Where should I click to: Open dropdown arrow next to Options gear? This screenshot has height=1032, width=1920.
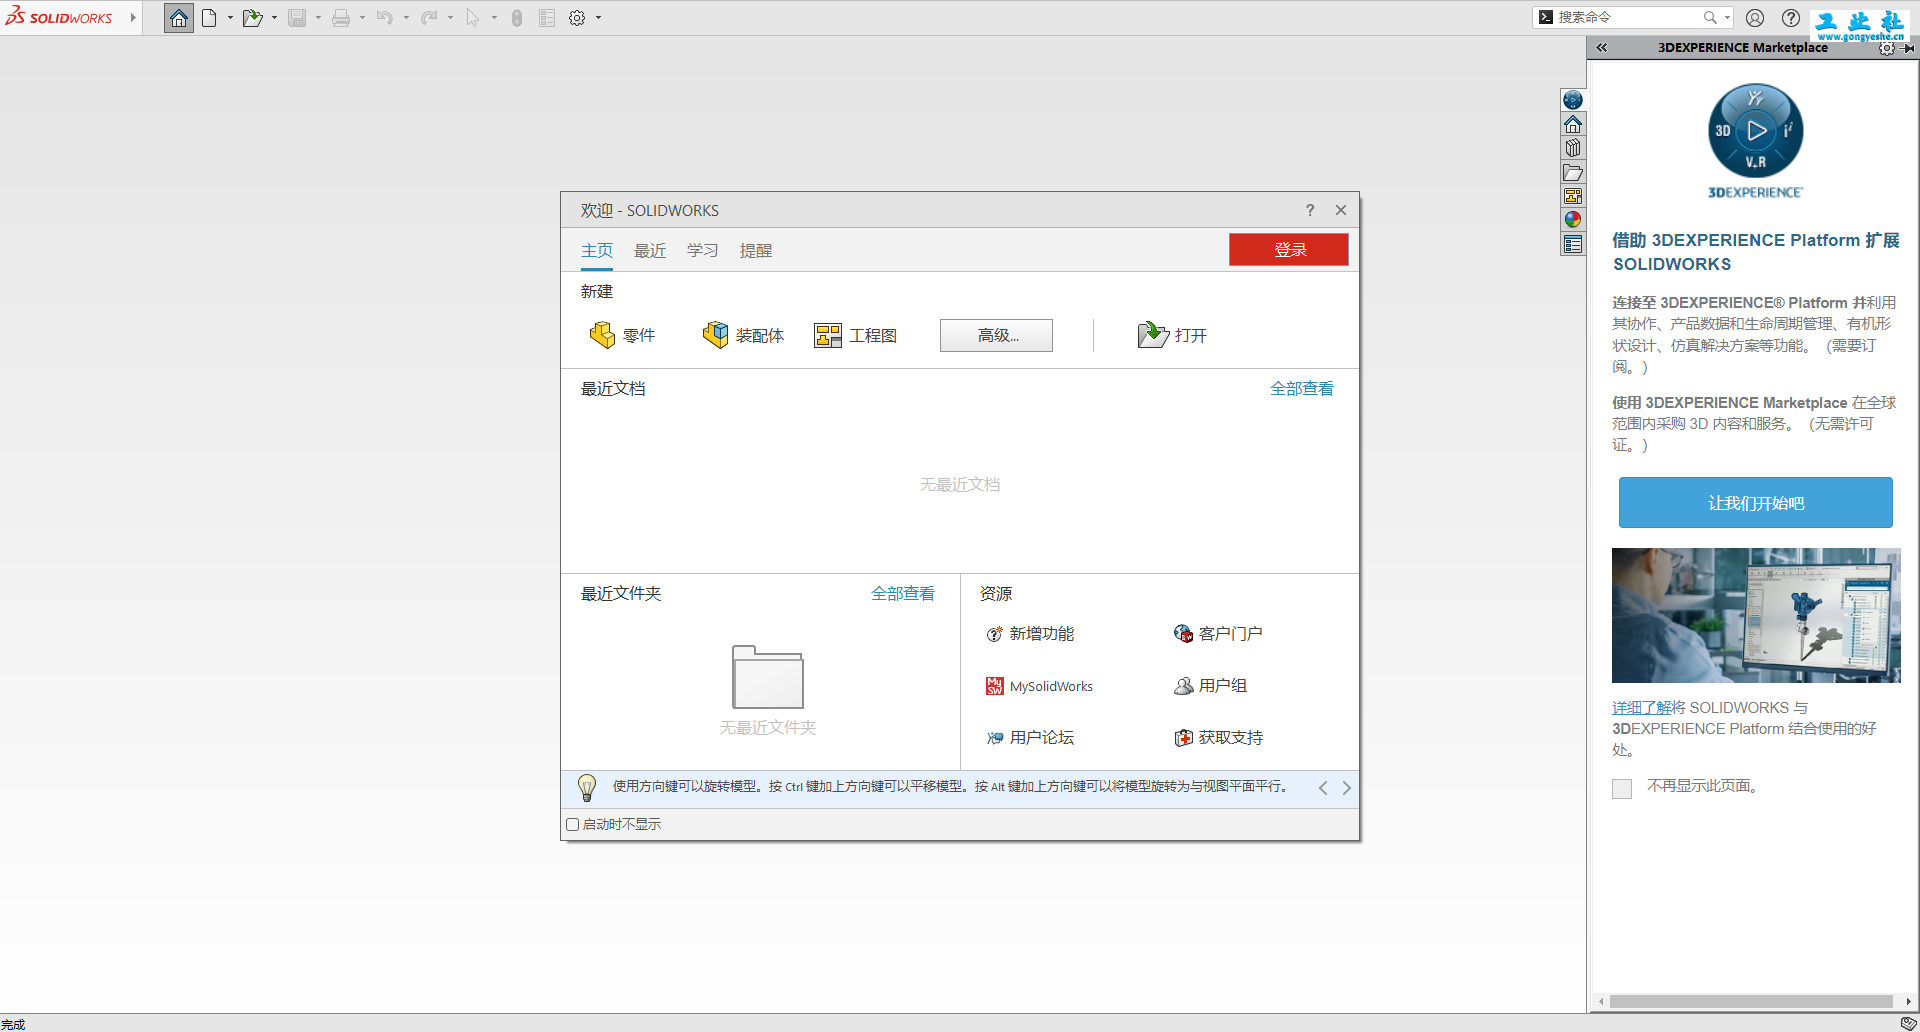click(x=598, y=18)
